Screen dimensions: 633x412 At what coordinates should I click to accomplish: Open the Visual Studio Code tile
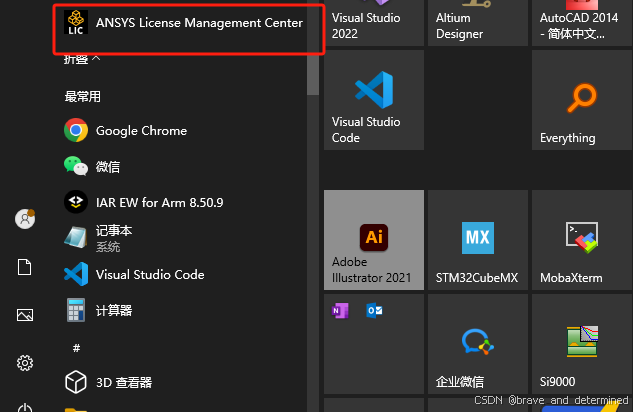(374, 100)
